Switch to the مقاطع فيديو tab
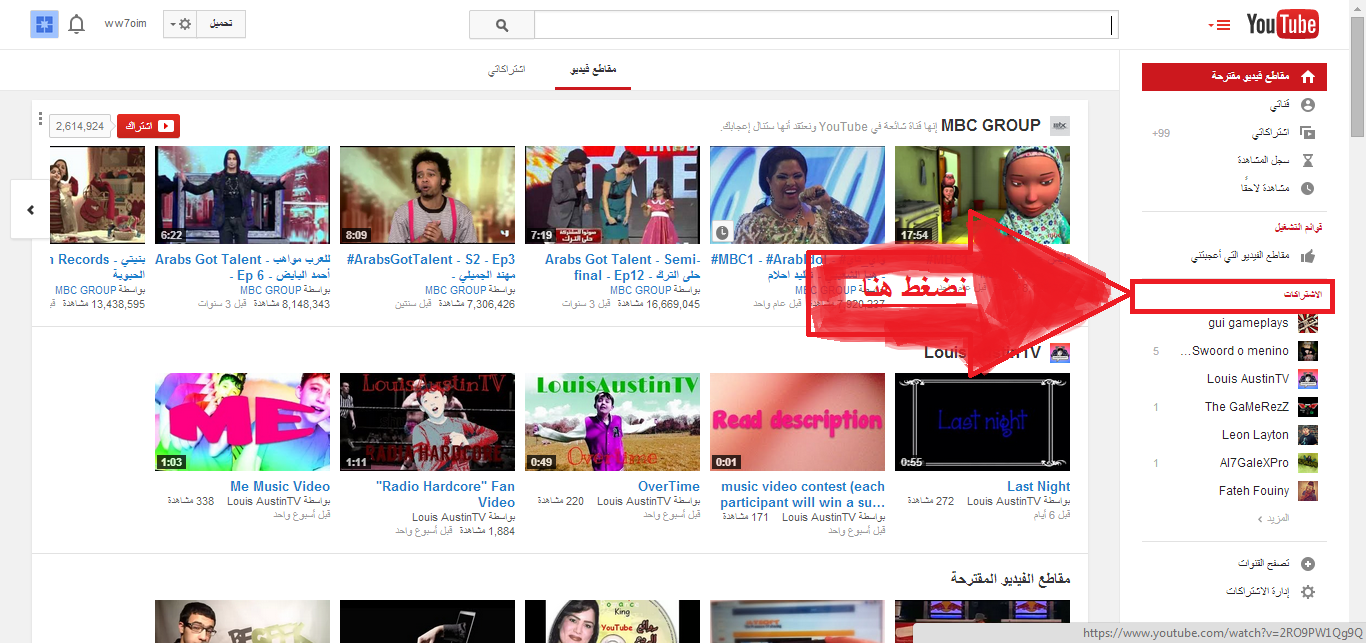 coord(593,69)
